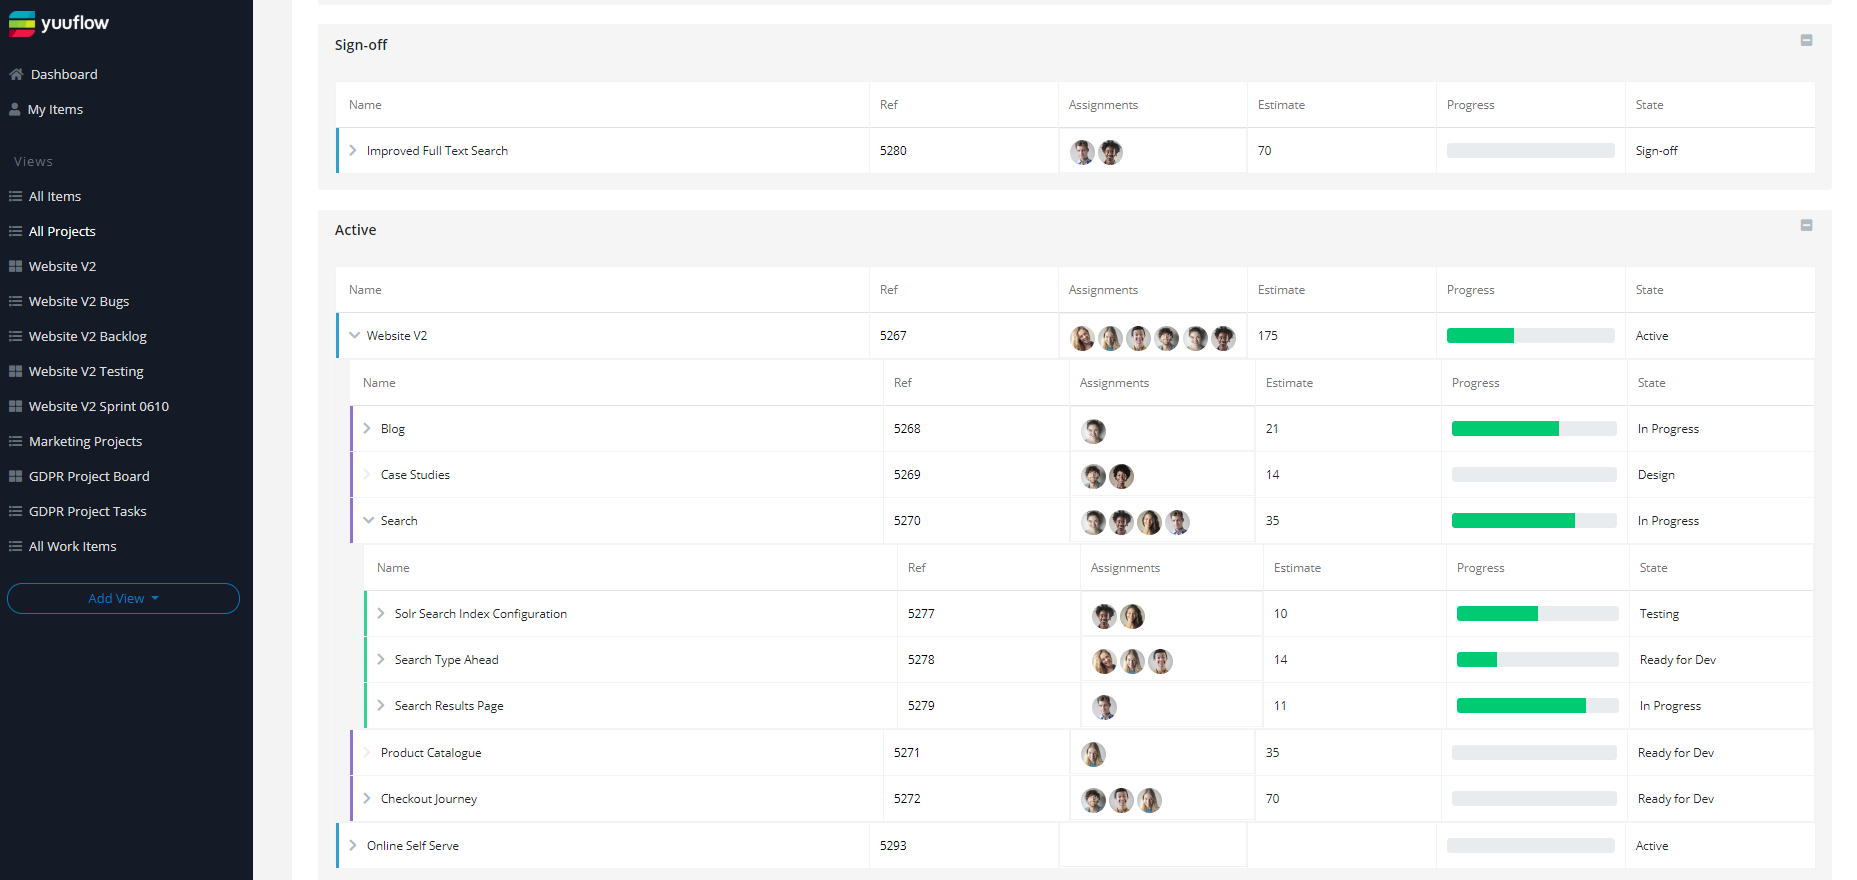1857x880 pixels.
Task: Click first avatar on Solr Search Index Configuration
Action: [x=1104, y=616]
